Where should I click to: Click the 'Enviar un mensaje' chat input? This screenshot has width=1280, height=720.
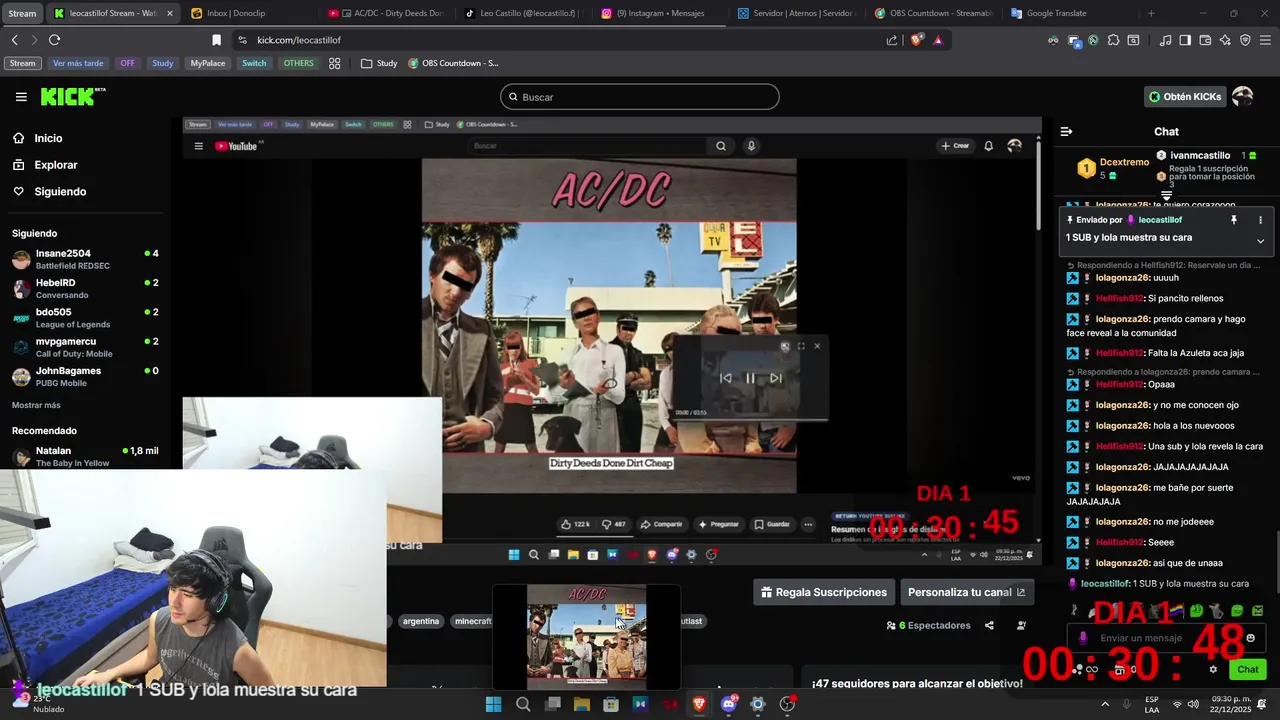(x=1165, y=638)
